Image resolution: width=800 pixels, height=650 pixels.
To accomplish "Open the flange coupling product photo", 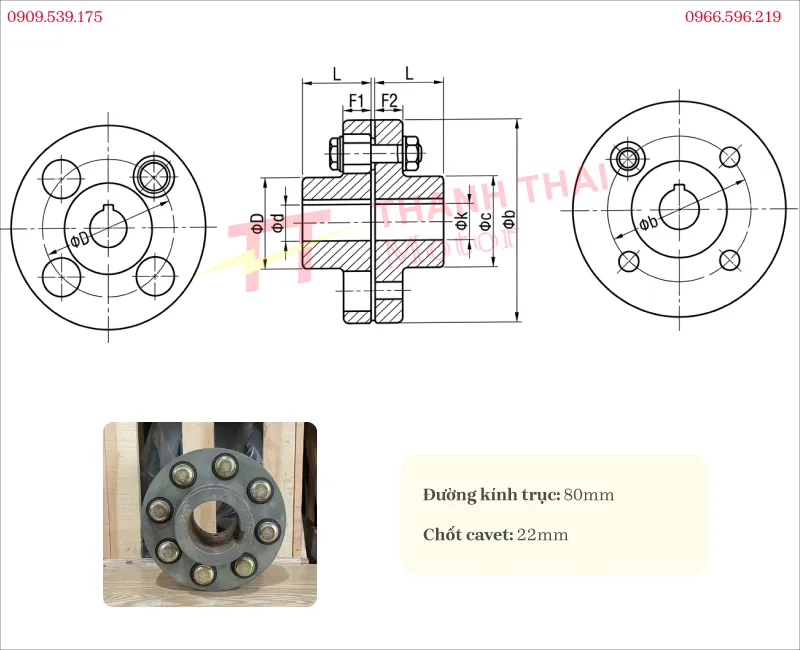I will (x=210, y=514).
